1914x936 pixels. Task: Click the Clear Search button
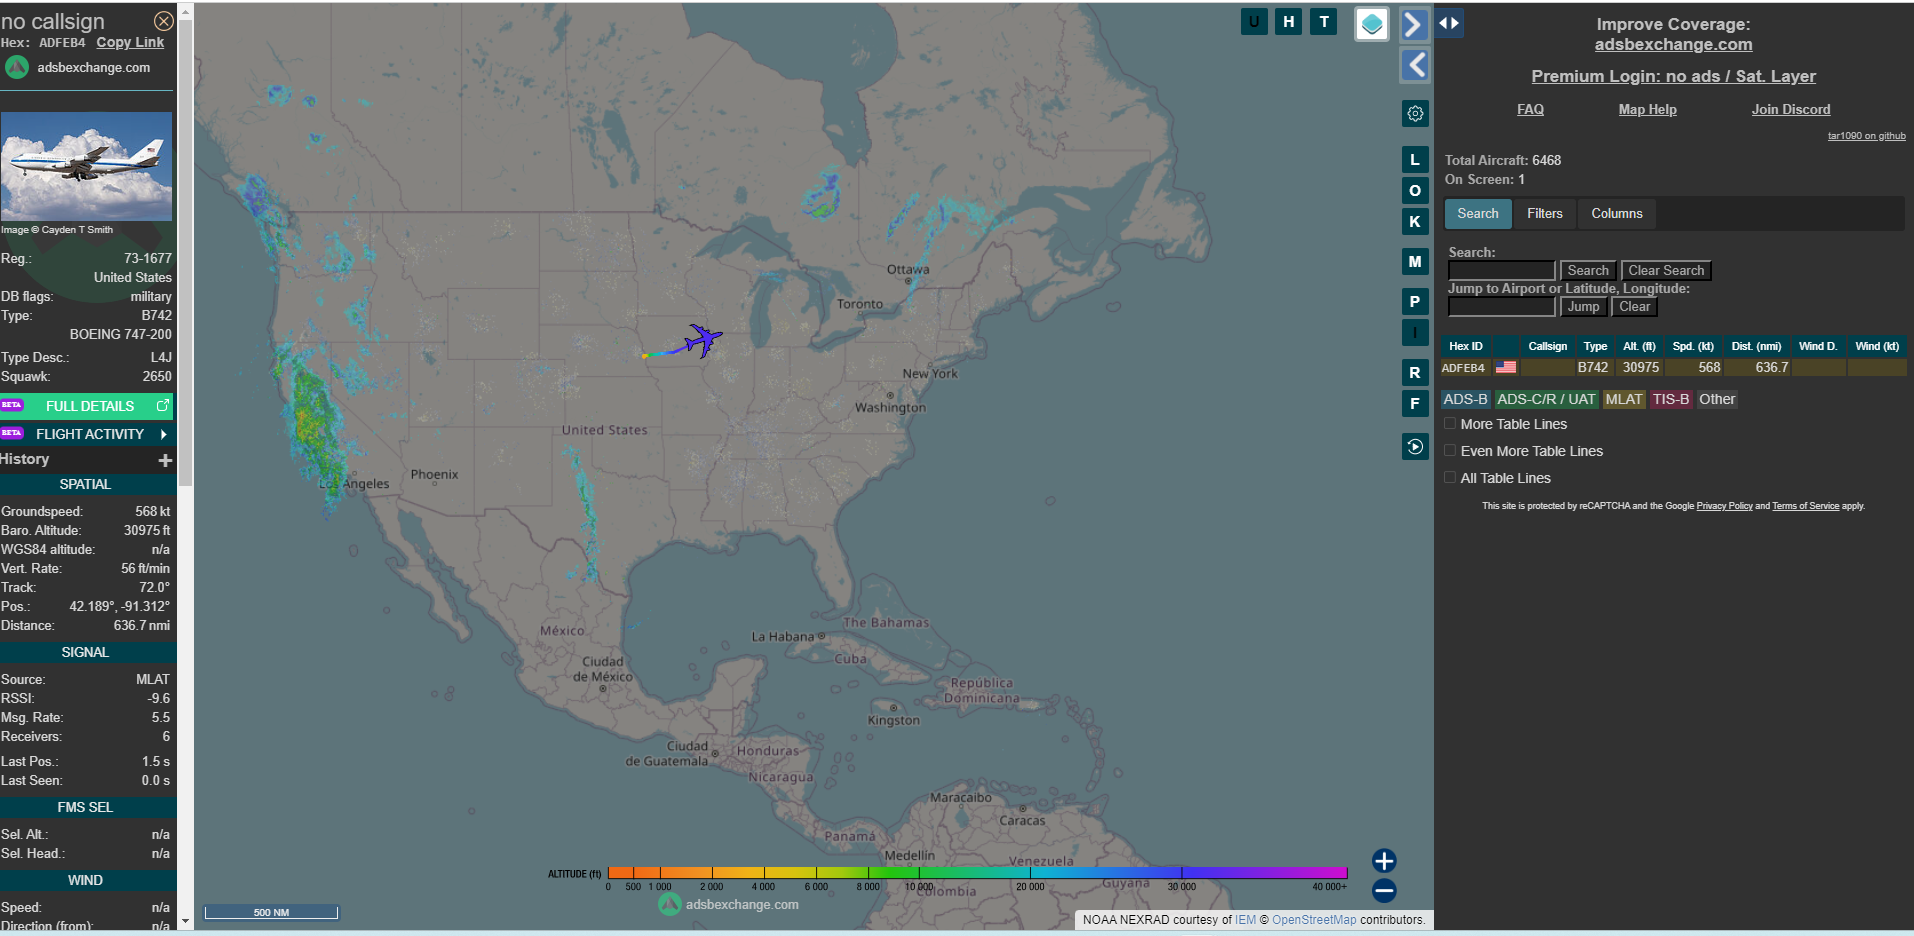coord(1666,271)
